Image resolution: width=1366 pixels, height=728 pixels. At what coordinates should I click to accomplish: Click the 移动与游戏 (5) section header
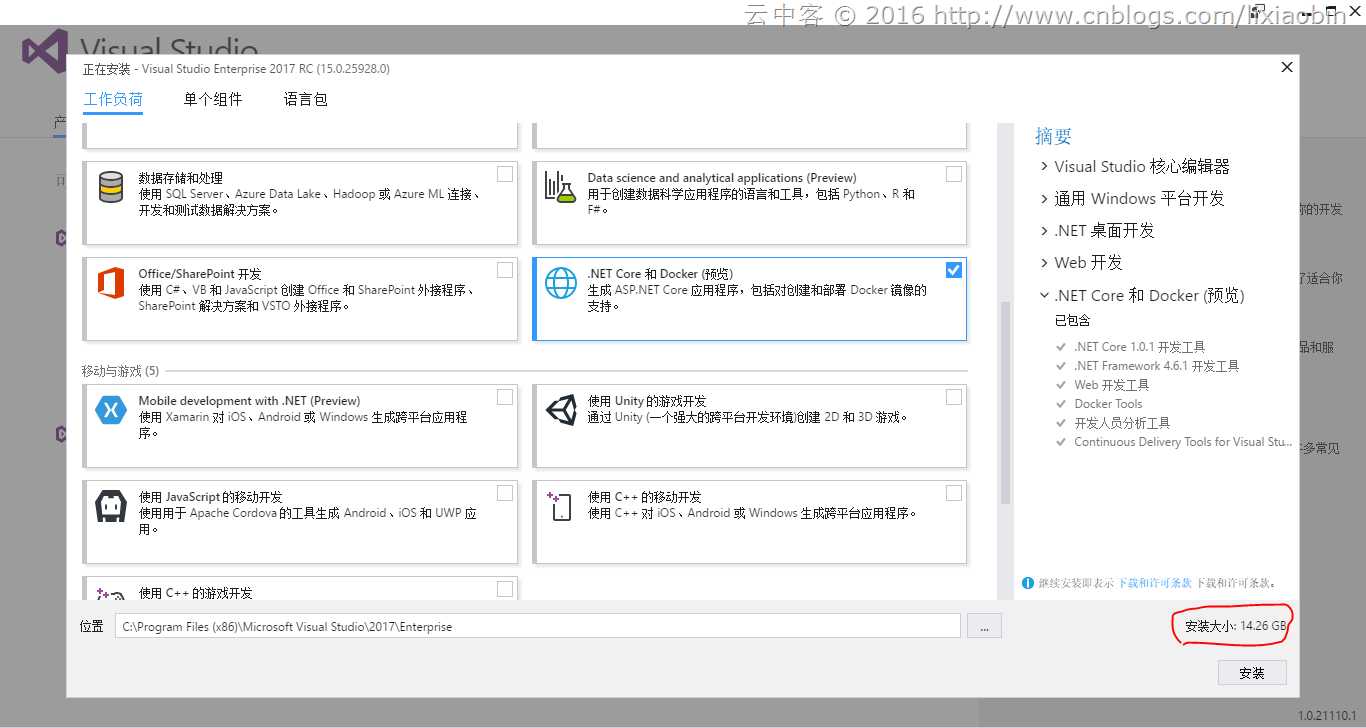[x=120, y=371]
